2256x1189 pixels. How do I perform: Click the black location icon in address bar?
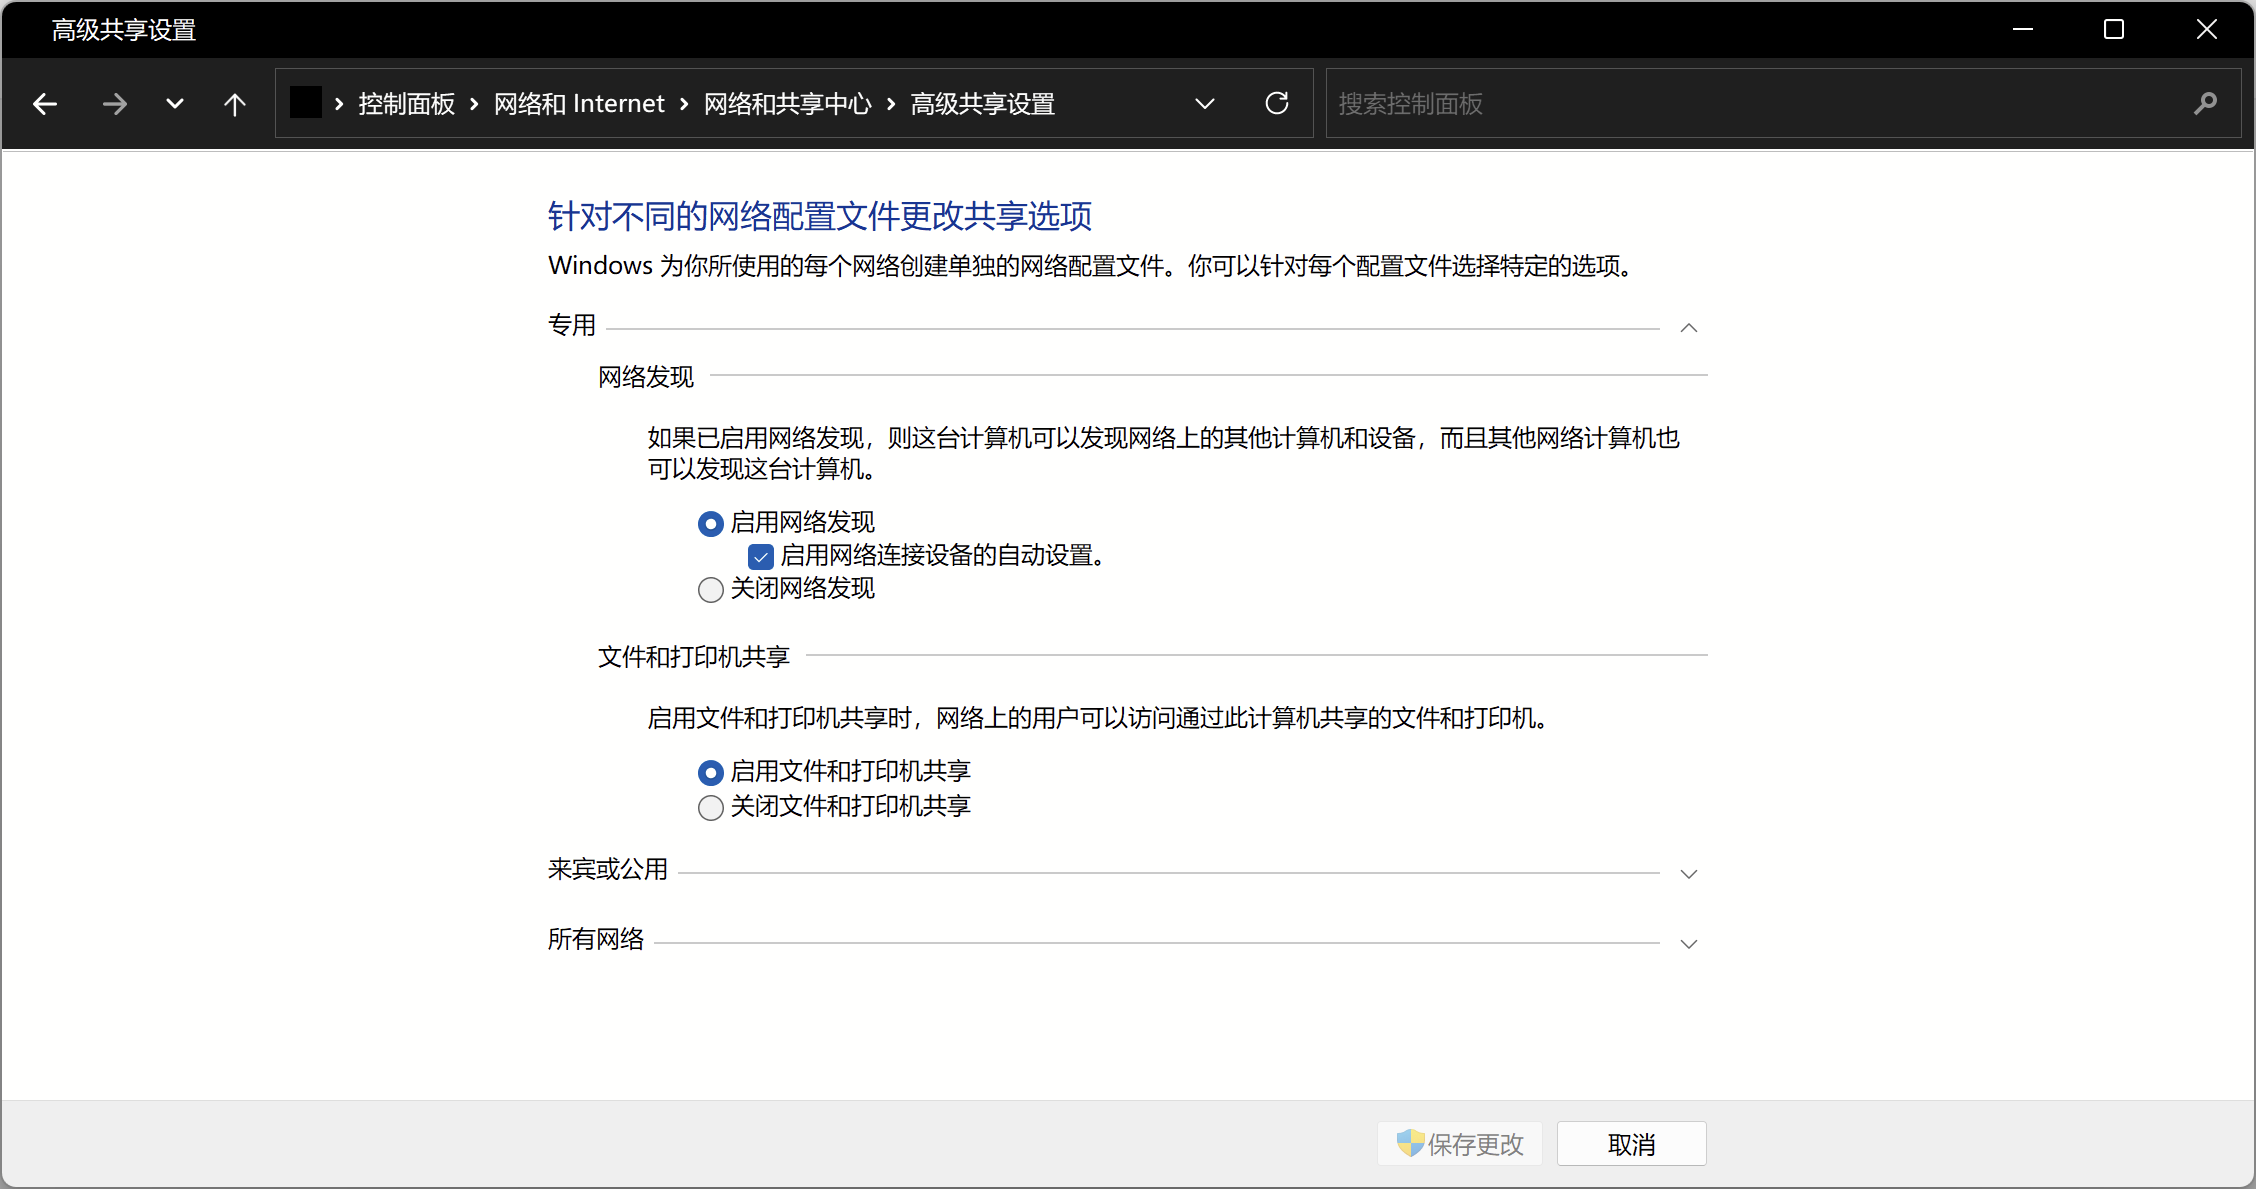305,103
